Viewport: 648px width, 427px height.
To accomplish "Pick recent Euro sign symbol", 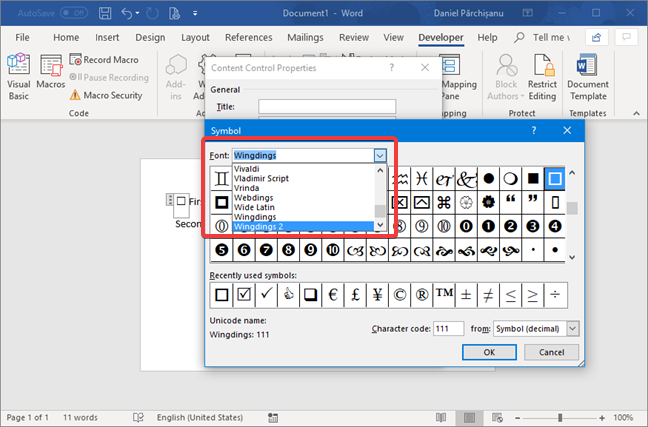I will [333, 295].
